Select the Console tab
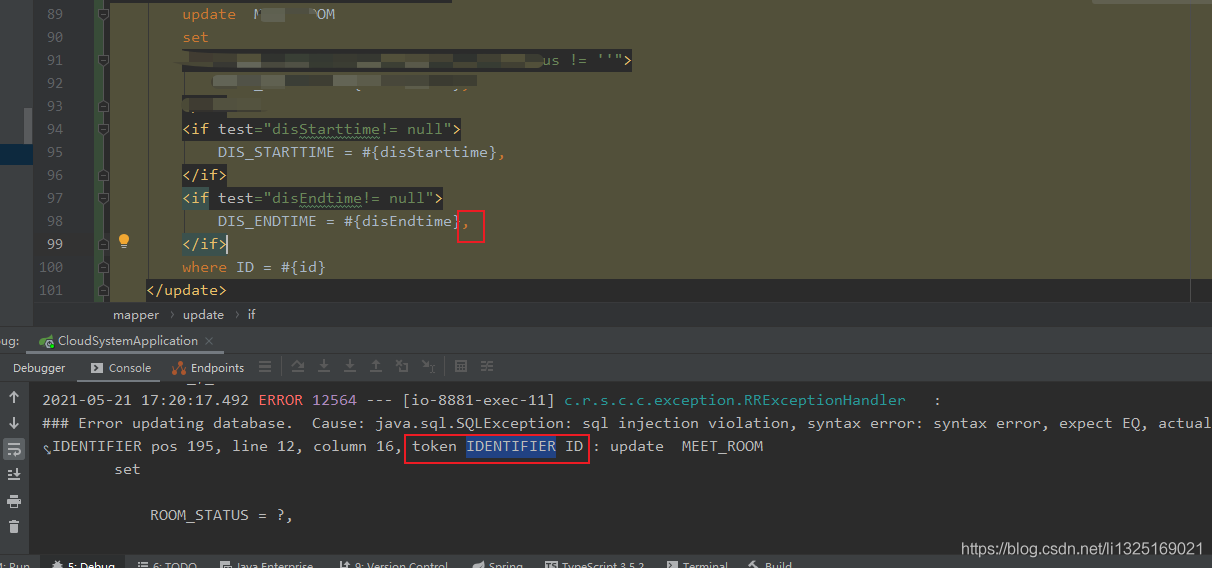Image resolution: width=1212 pixels, height=568 pixels. click(x=121, y=368)
